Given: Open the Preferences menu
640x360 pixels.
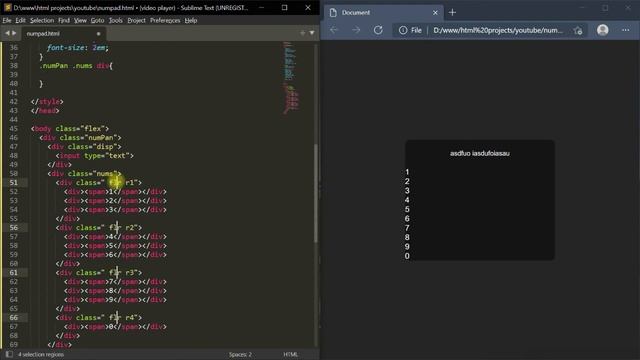Looking at the screenshot, I should pyautogui.click(x=165, y=20).
